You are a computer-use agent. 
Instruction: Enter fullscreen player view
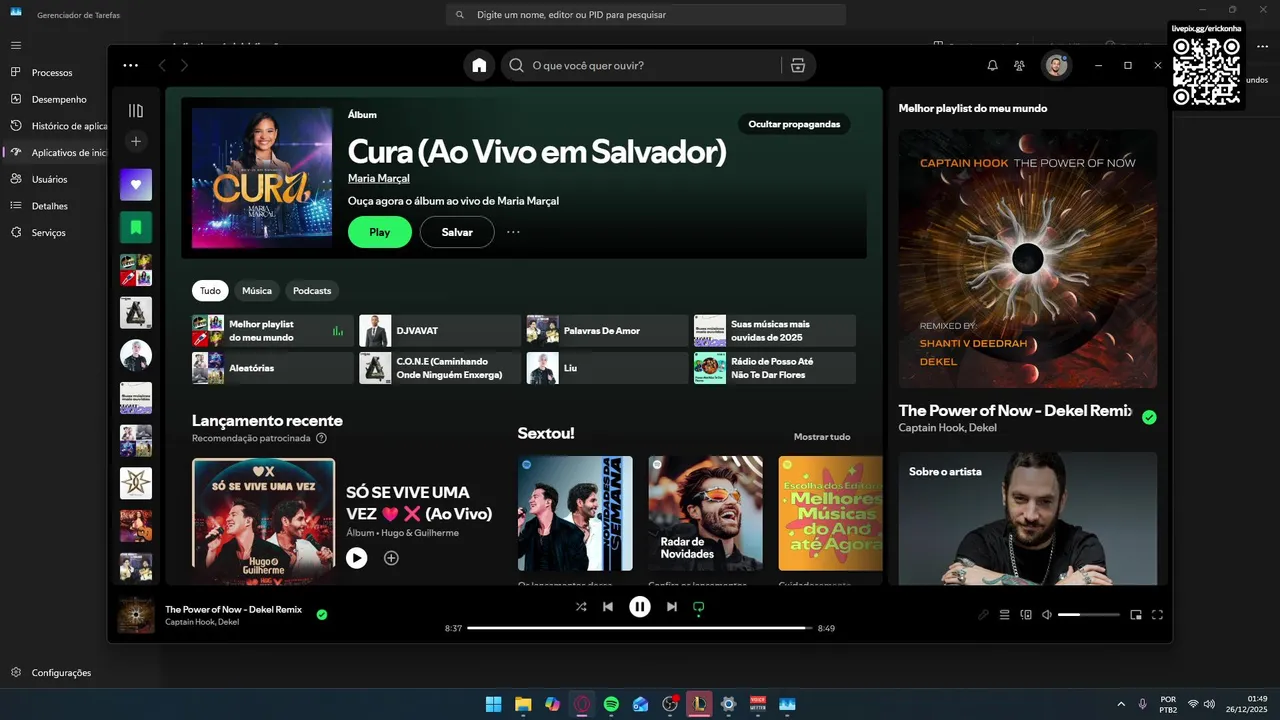[1158, 615]
